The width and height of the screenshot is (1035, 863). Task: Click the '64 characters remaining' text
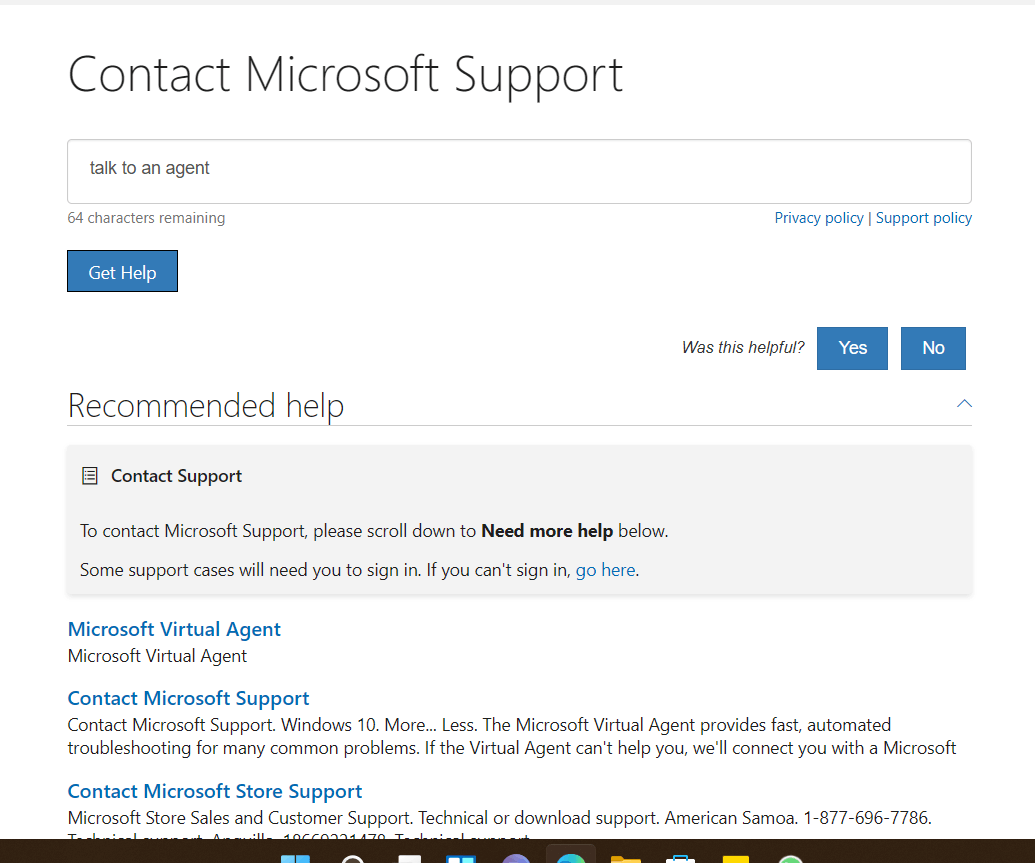[146, 218]
